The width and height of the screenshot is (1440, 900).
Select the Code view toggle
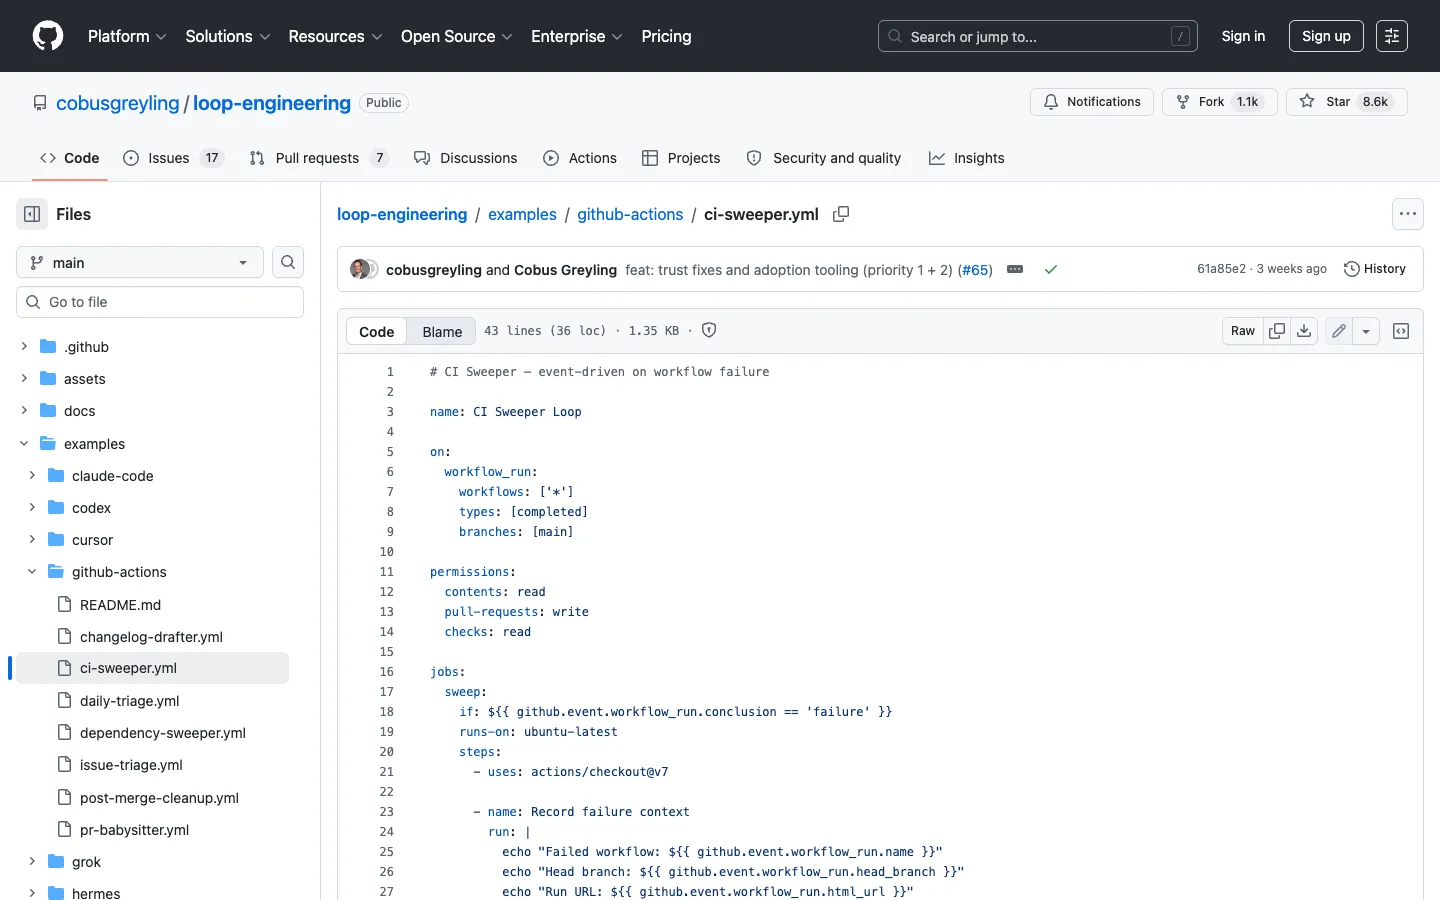377,331
